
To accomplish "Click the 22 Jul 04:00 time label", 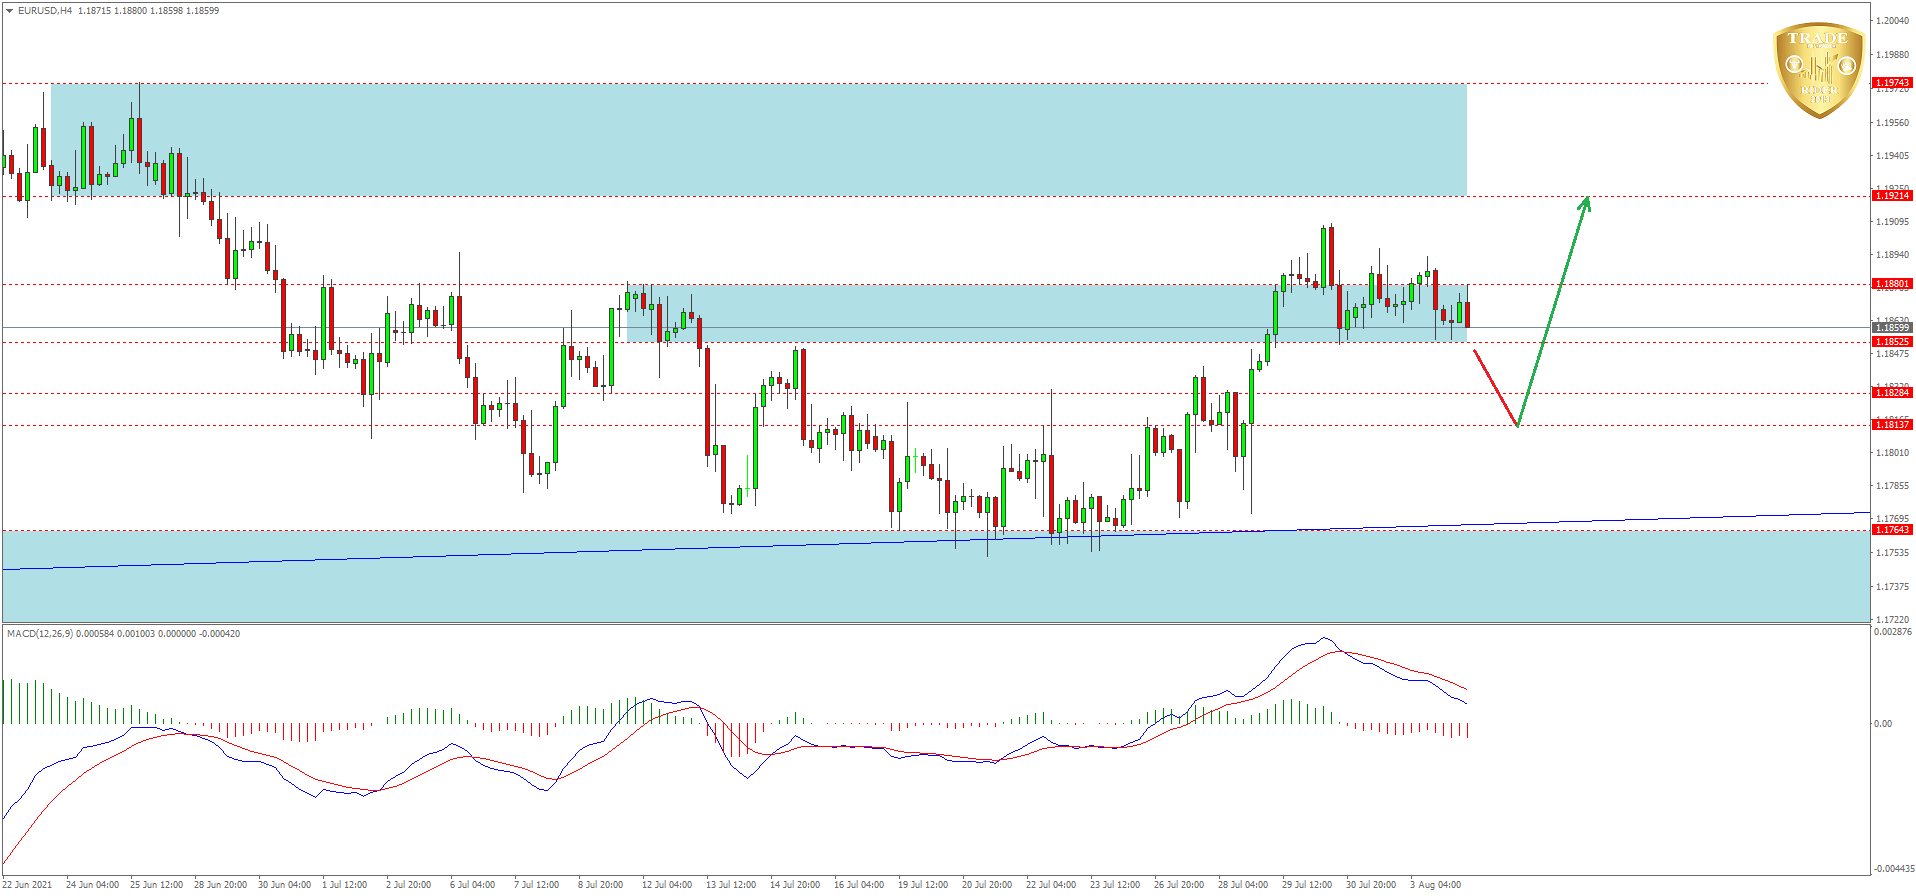I will pos(1051,885).
